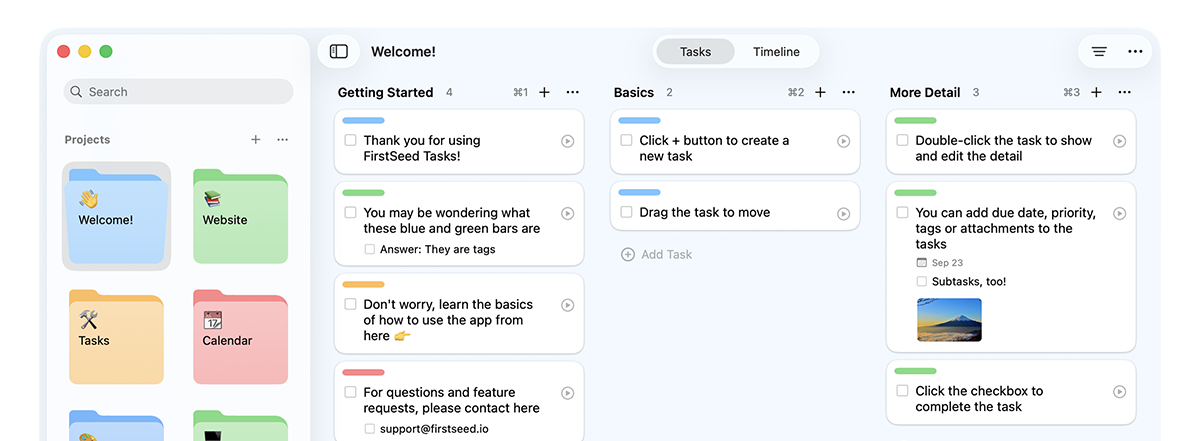This screenshot has height=441, width=1200.
Task: Toggle the sidebar panel icon
Action: click(339, 51)
